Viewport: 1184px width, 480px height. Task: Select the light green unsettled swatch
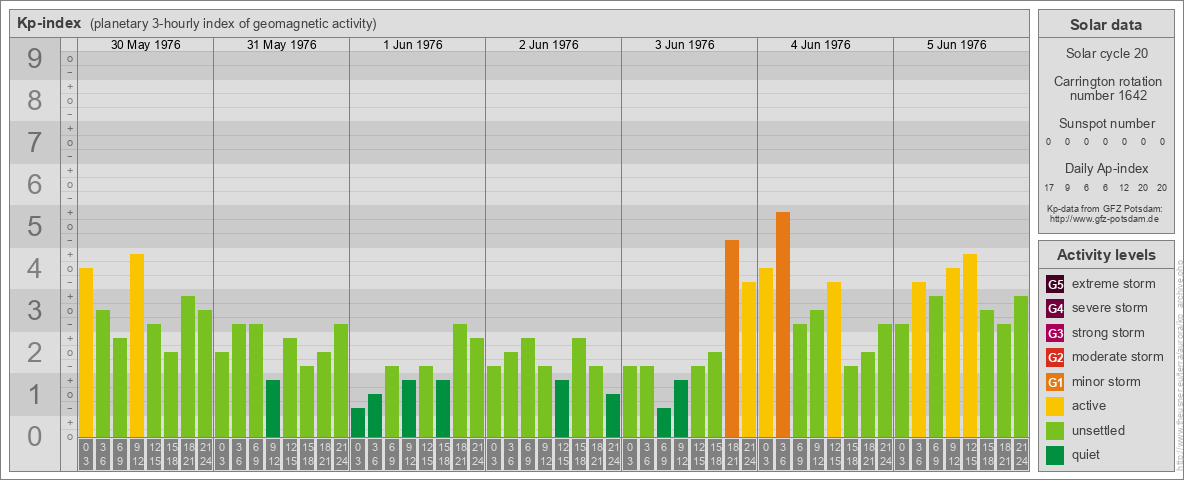(x=1055, y=430)
